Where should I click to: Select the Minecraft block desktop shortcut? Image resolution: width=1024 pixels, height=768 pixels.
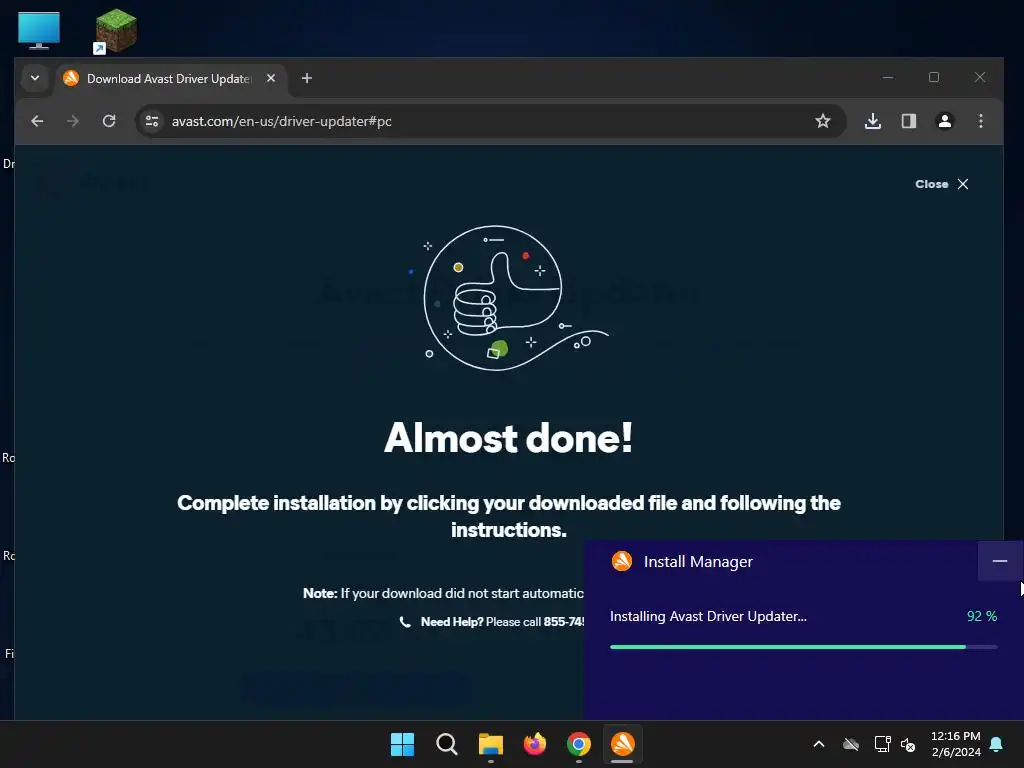[x=115, y=30]
